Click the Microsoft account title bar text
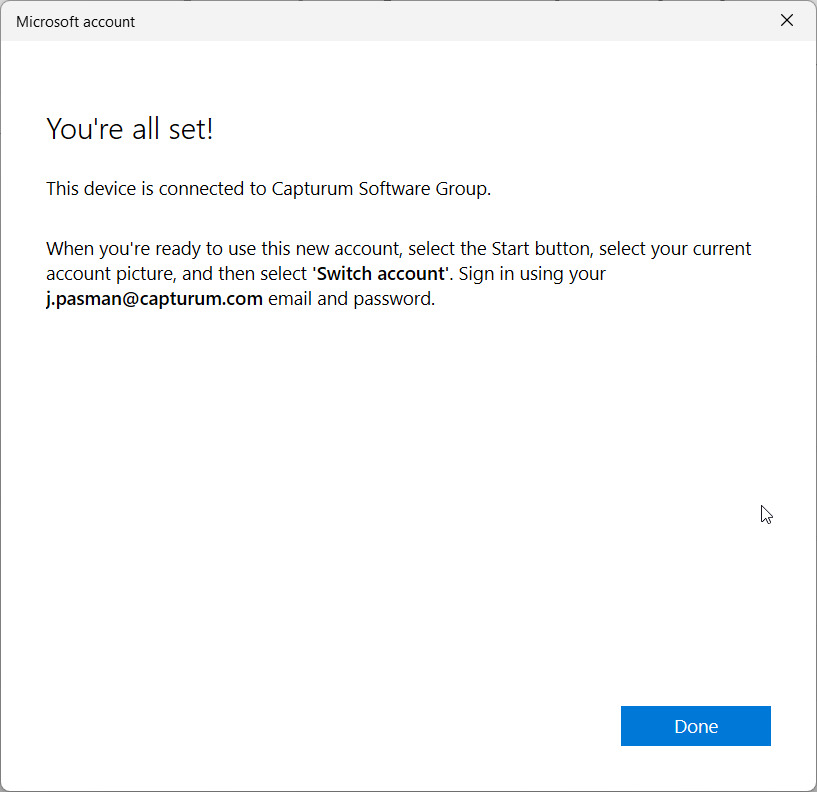 click(x=75, y=21)
